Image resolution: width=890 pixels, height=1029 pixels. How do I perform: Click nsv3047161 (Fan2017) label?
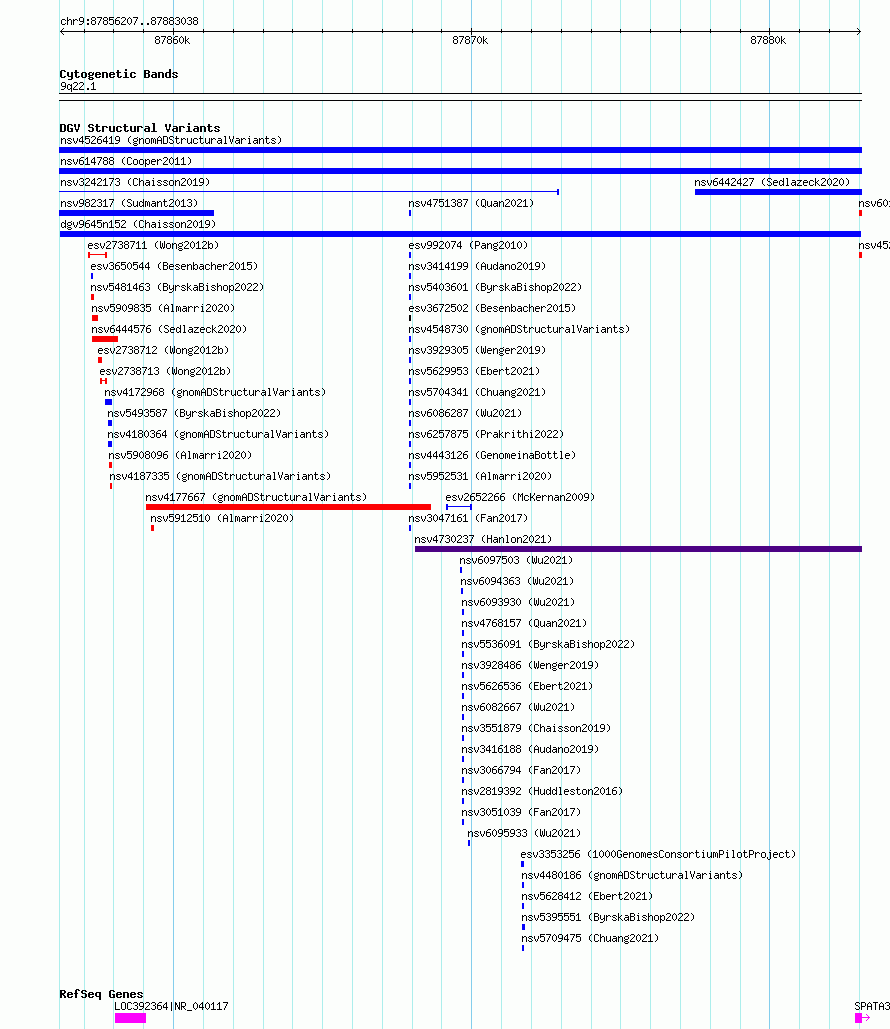point(468,518)
